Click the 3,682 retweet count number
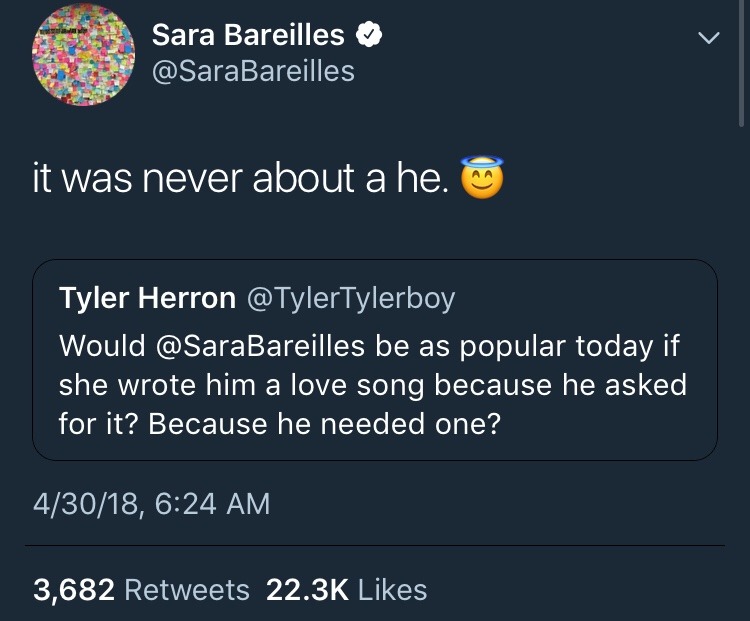This screenshot has width=750, height=621. tap(74, 590)
